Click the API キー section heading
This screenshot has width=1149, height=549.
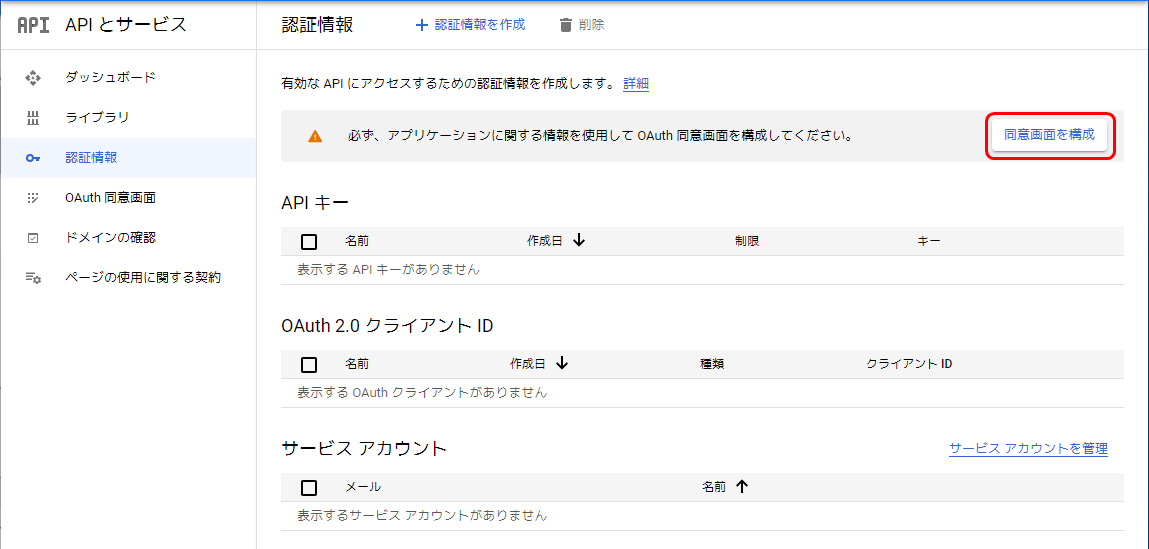[x=315, y=202]
